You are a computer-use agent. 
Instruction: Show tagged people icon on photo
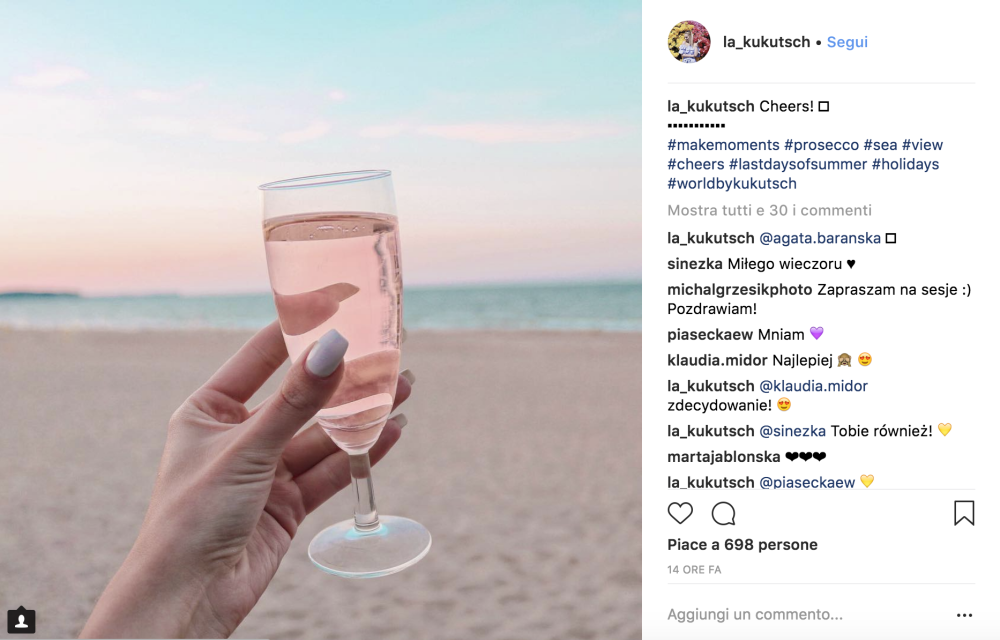(21, 620)
